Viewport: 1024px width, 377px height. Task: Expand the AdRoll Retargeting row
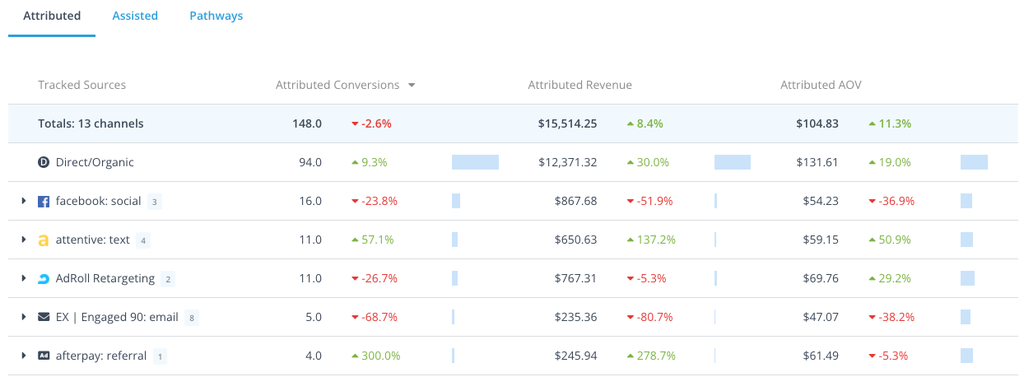[x=24, y=278]
